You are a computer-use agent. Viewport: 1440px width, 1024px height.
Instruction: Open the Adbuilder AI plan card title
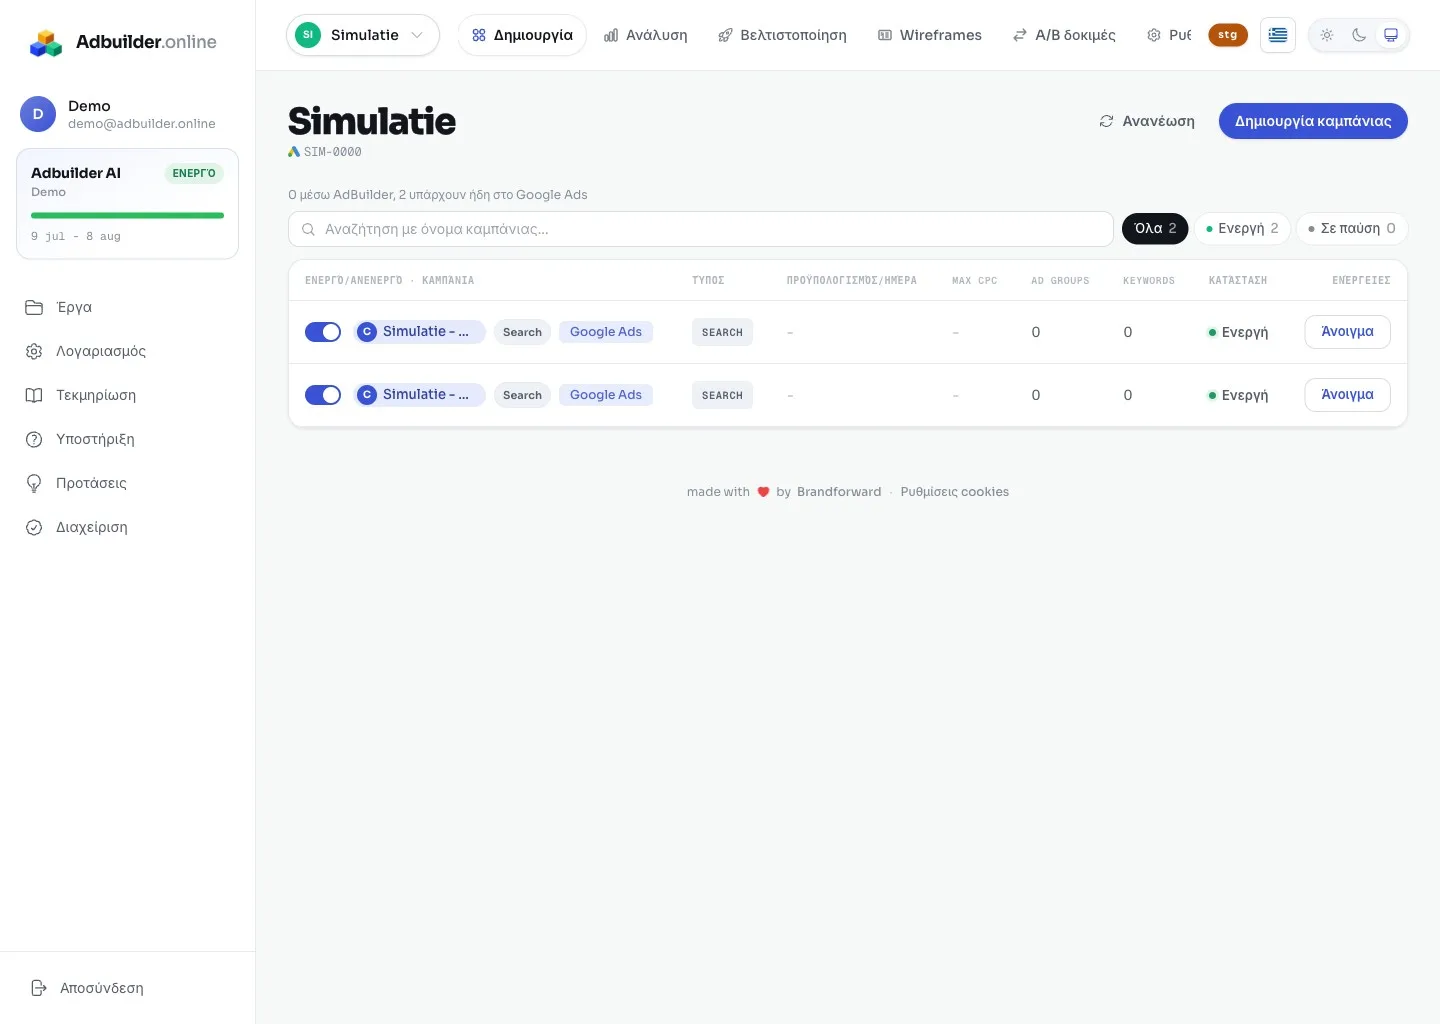click(76, 173)
